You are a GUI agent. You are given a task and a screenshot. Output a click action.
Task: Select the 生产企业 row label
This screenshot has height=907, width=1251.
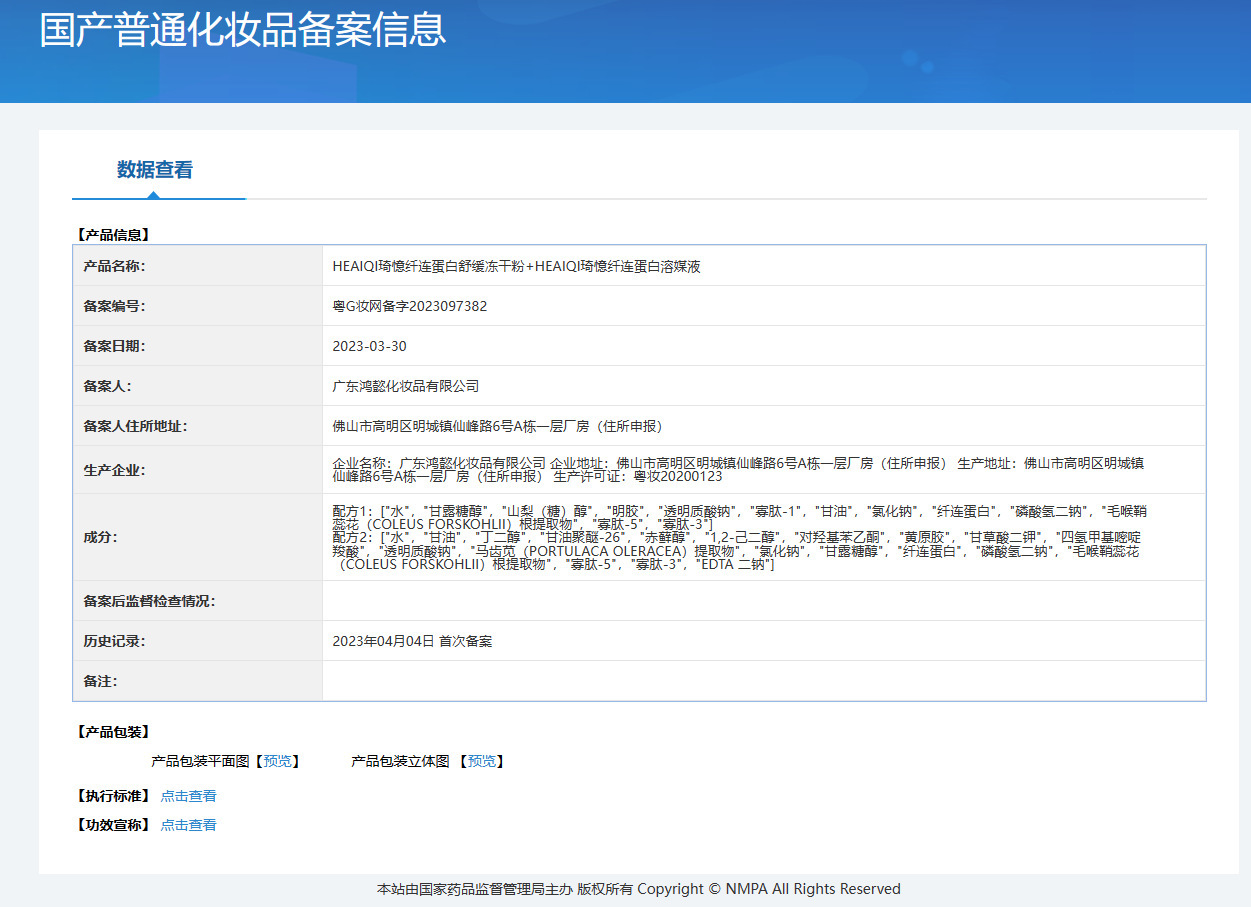coord(114,470)
